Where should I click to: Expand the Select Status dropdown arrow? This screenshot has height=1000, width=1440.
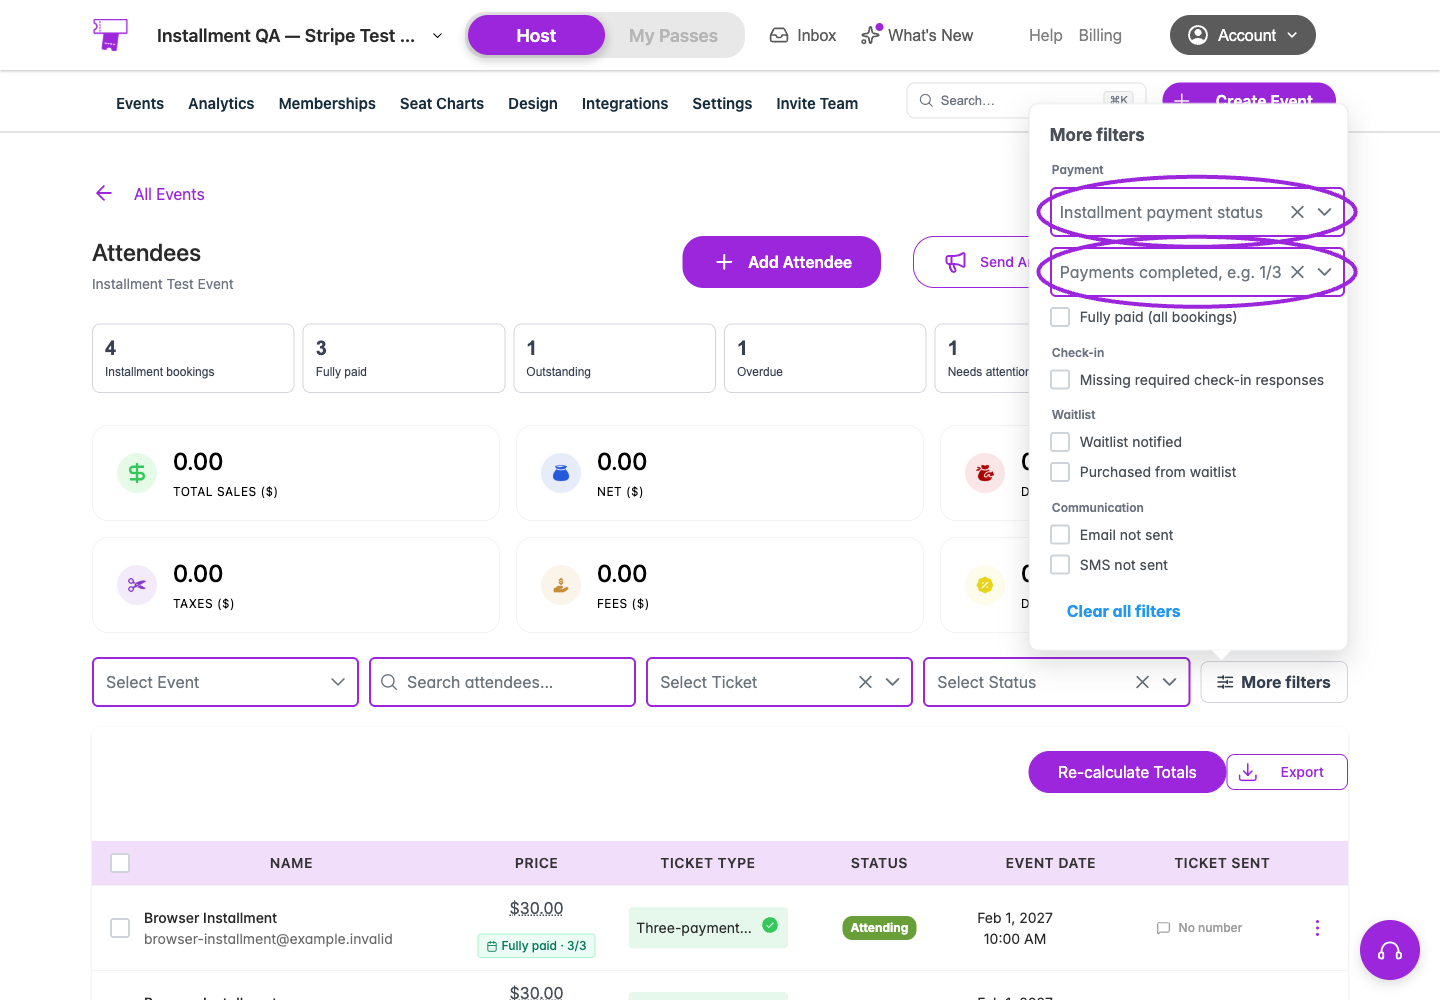(1169, 682)
